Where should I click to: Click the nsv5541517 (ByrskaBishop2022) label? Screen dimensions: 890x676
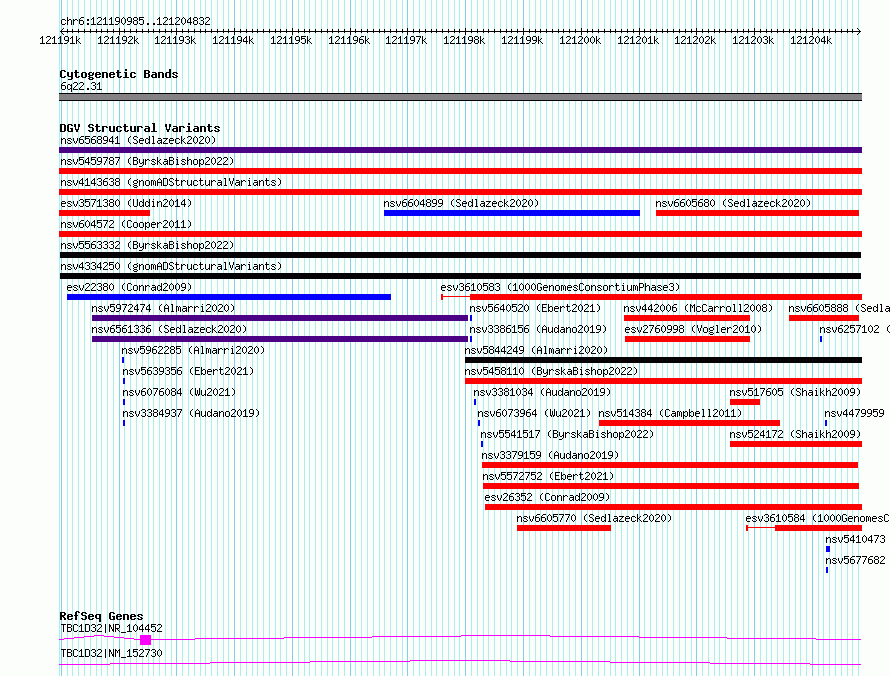[x=567, y=434]
